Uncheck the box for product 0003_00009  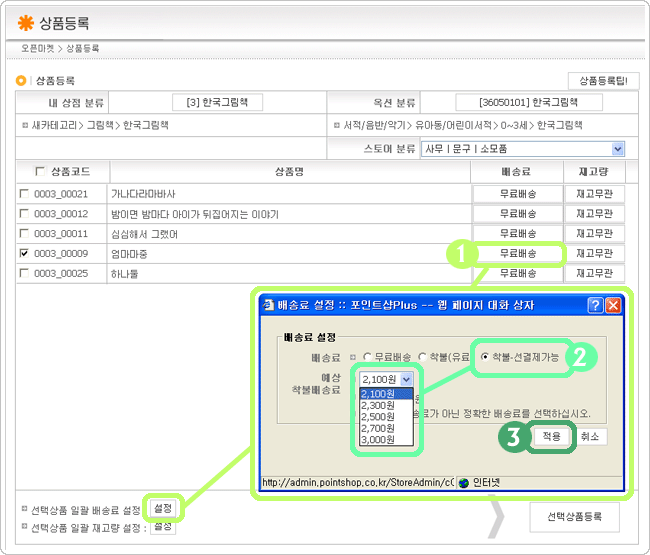(24, 254)
